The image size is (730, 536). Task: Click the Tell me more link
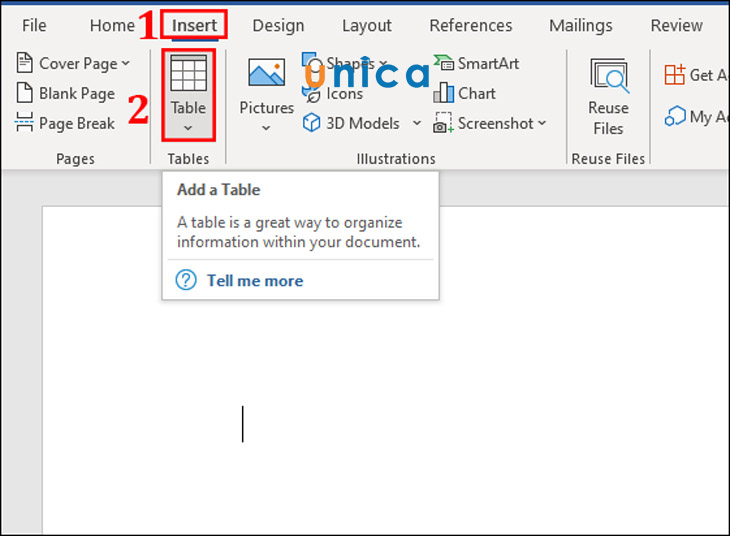(x=254, y=281)
